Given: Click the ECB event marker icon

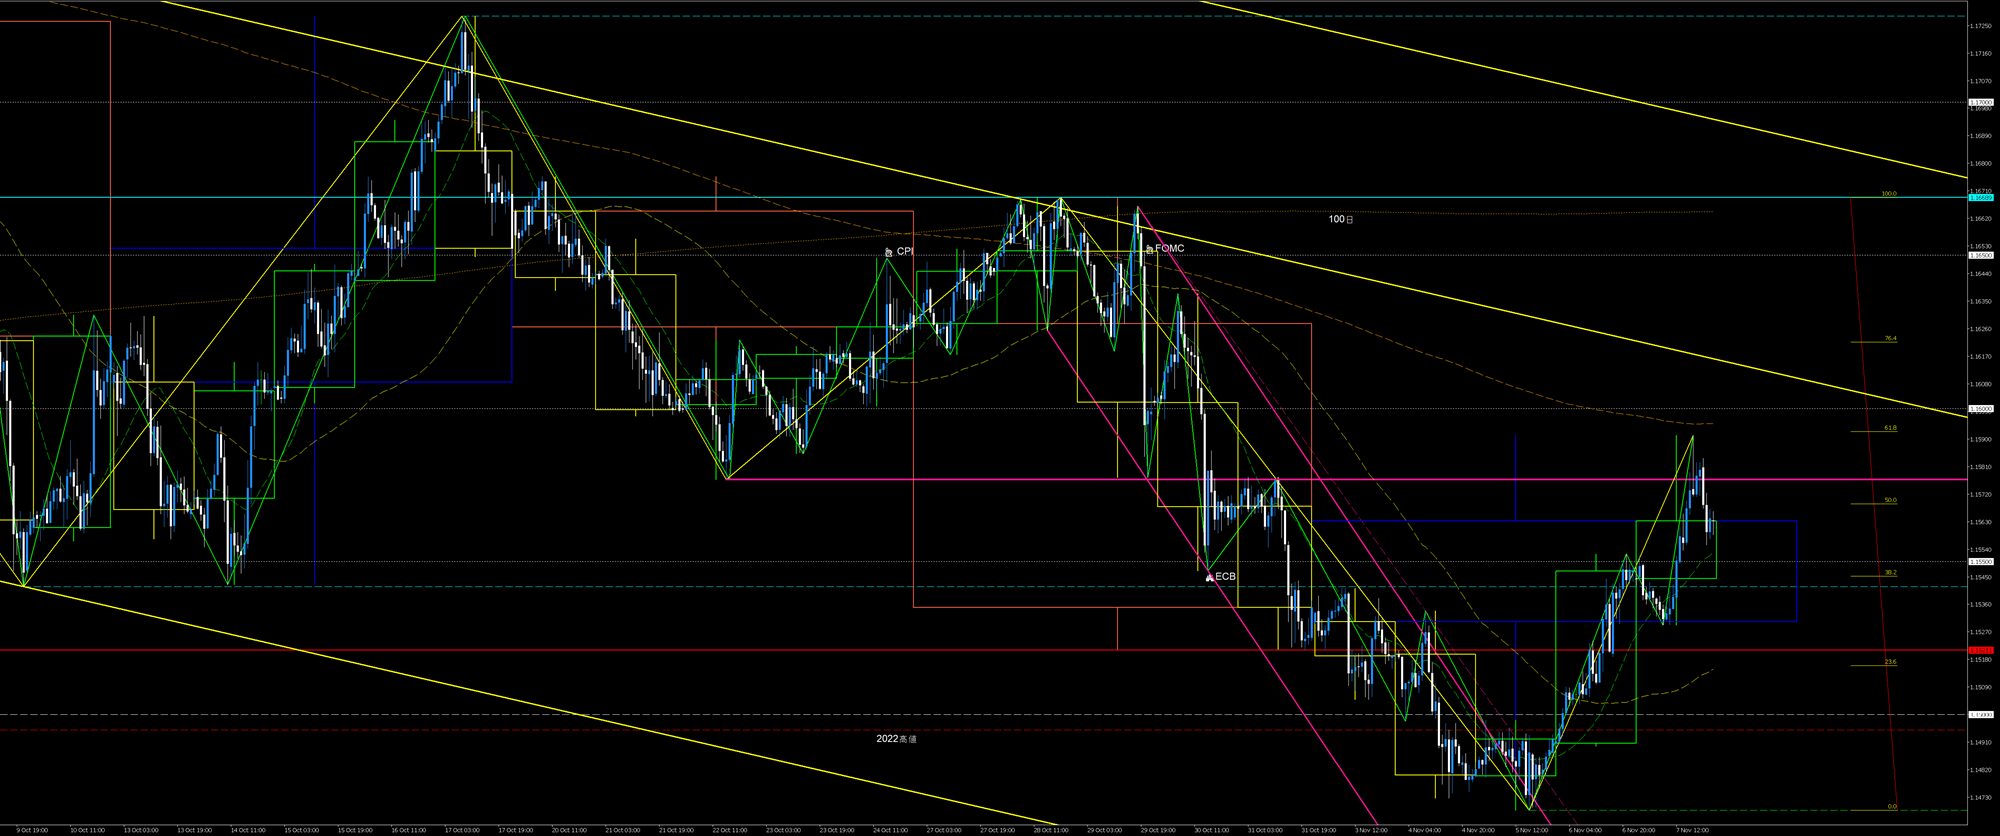Looking at the screenshot, I should 1209,577.
